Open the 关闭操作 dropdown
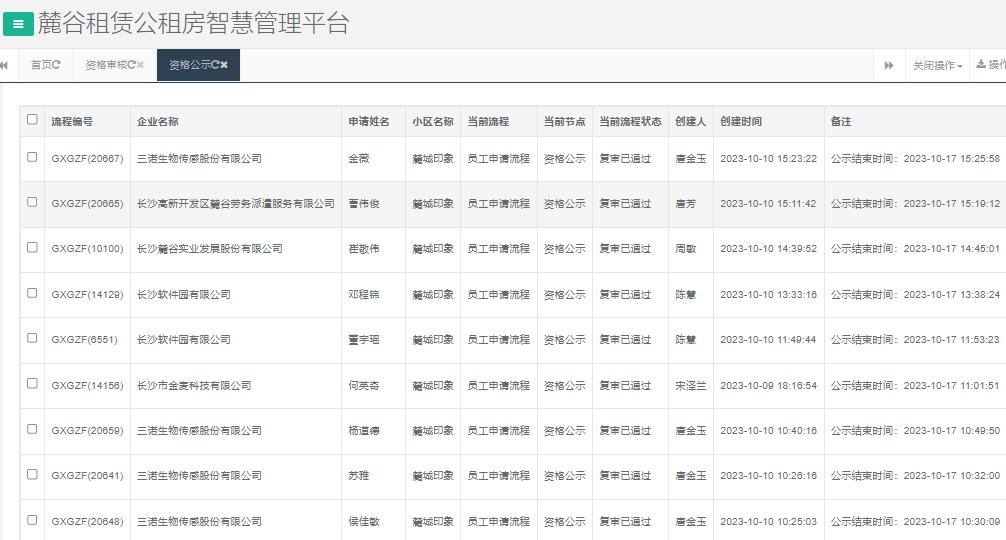This screenshot has width=1006, height=540. pyautogui.click(x=937, y=65)
